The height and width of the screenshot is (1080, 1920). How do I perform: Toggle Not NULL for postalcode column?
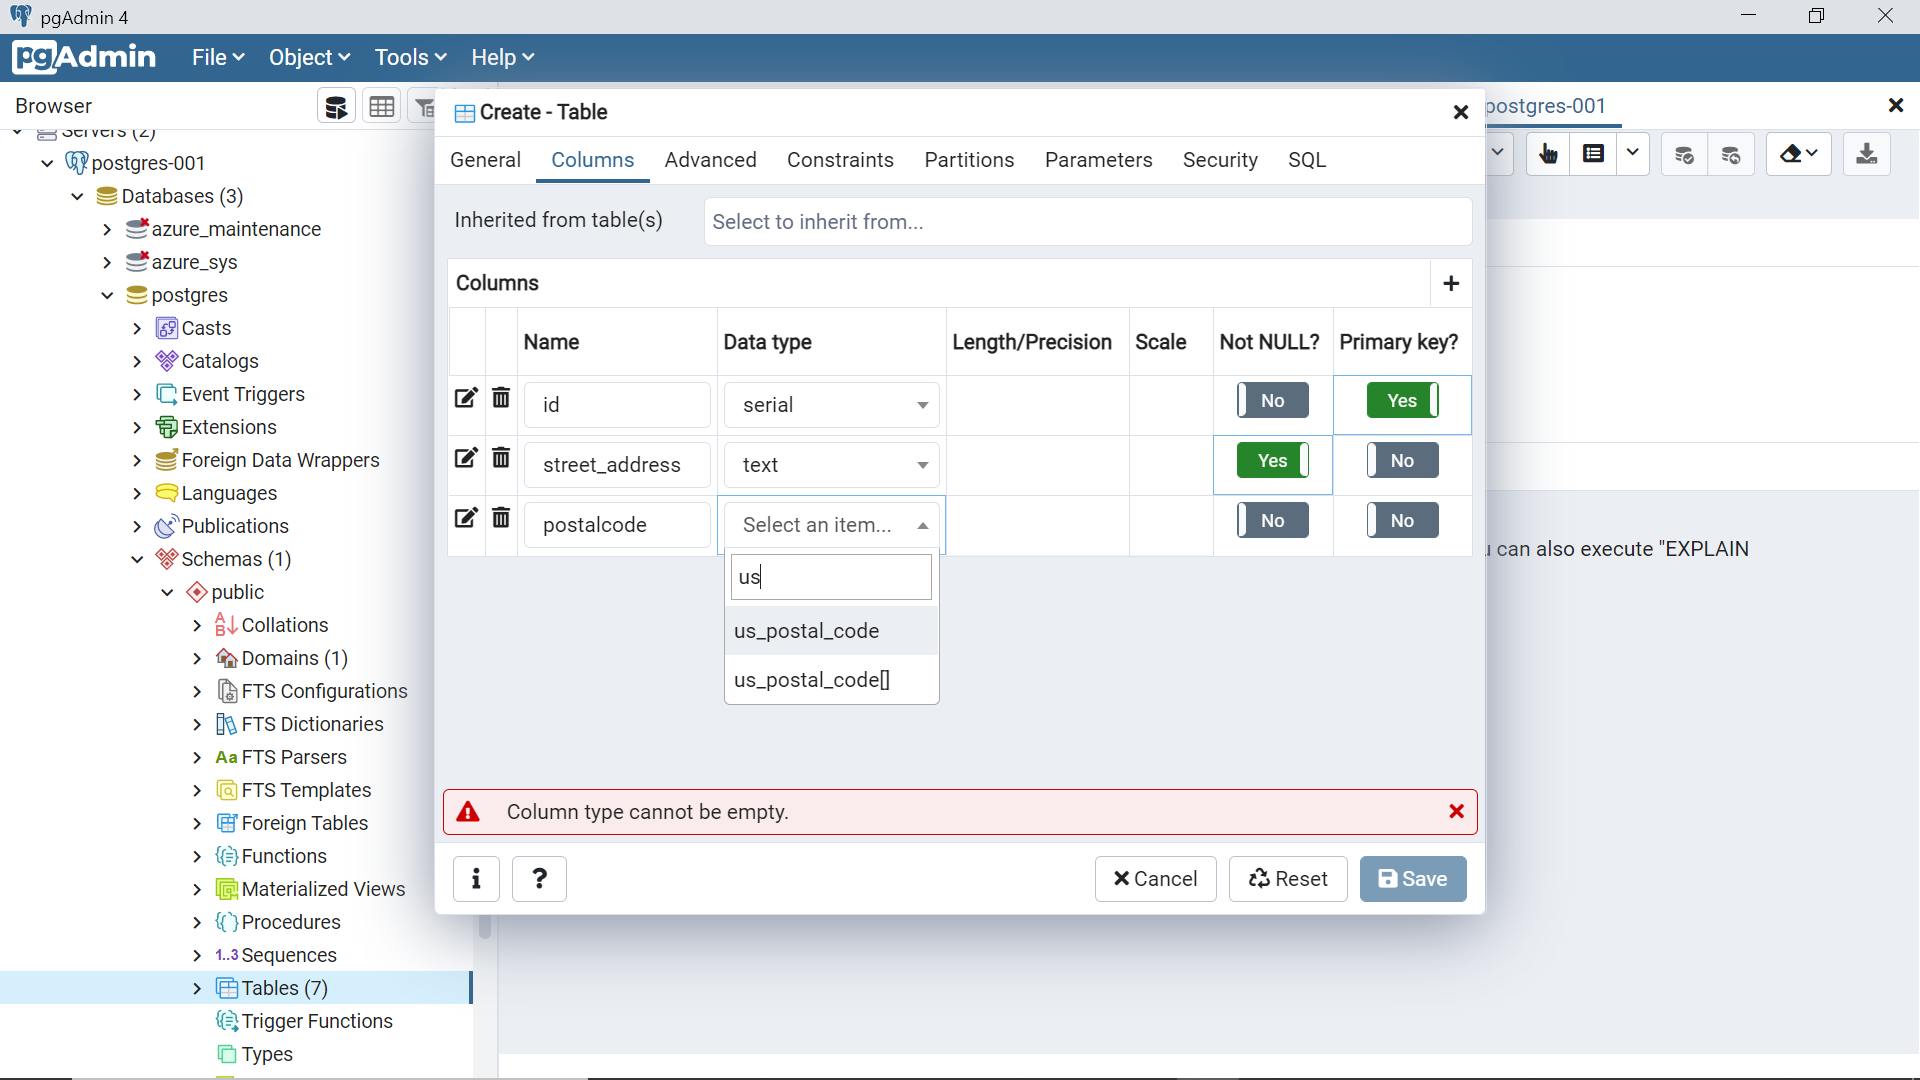pyautogui.click(x=1272, y=521)
